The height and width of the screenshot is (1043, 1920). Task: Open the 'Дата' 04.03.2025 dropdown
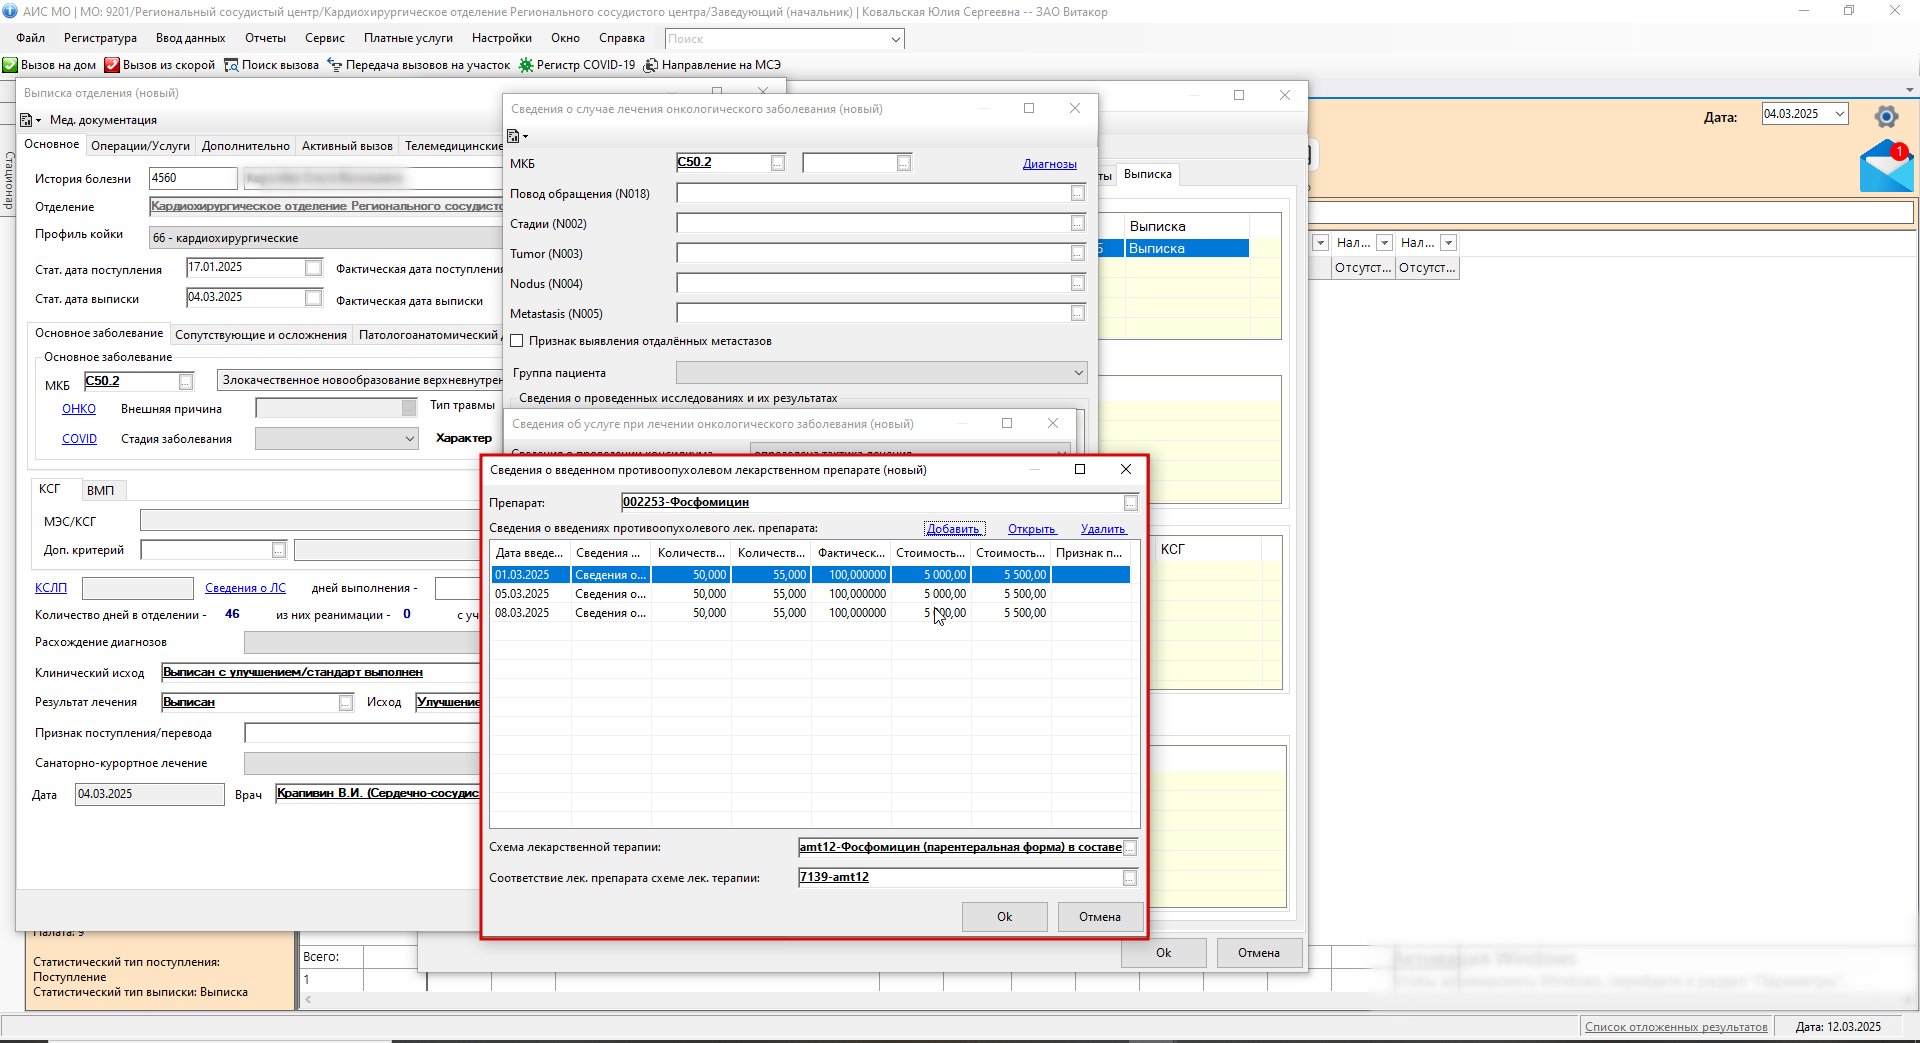(x=1839, y=114)
